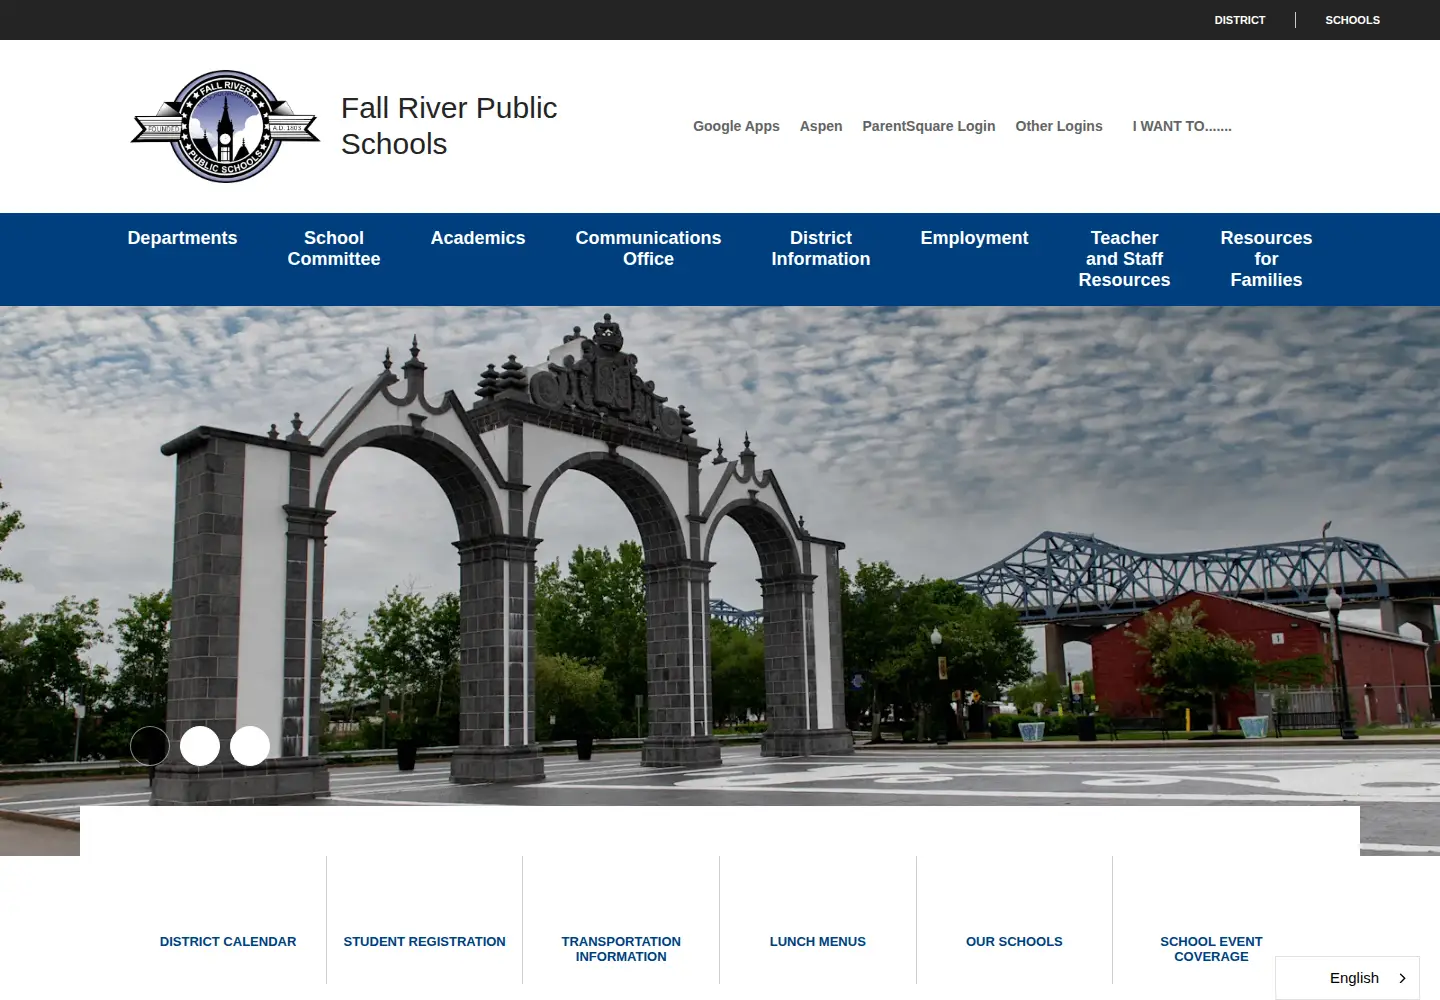
Task: Open the SCHOOLS menu in top bar
Action: (x=1352, y=20)
